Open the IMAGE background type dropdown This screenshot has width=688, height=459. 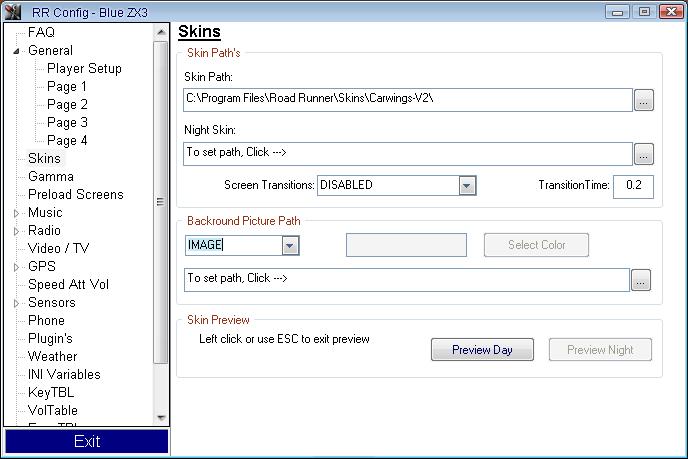coord(290,246)
